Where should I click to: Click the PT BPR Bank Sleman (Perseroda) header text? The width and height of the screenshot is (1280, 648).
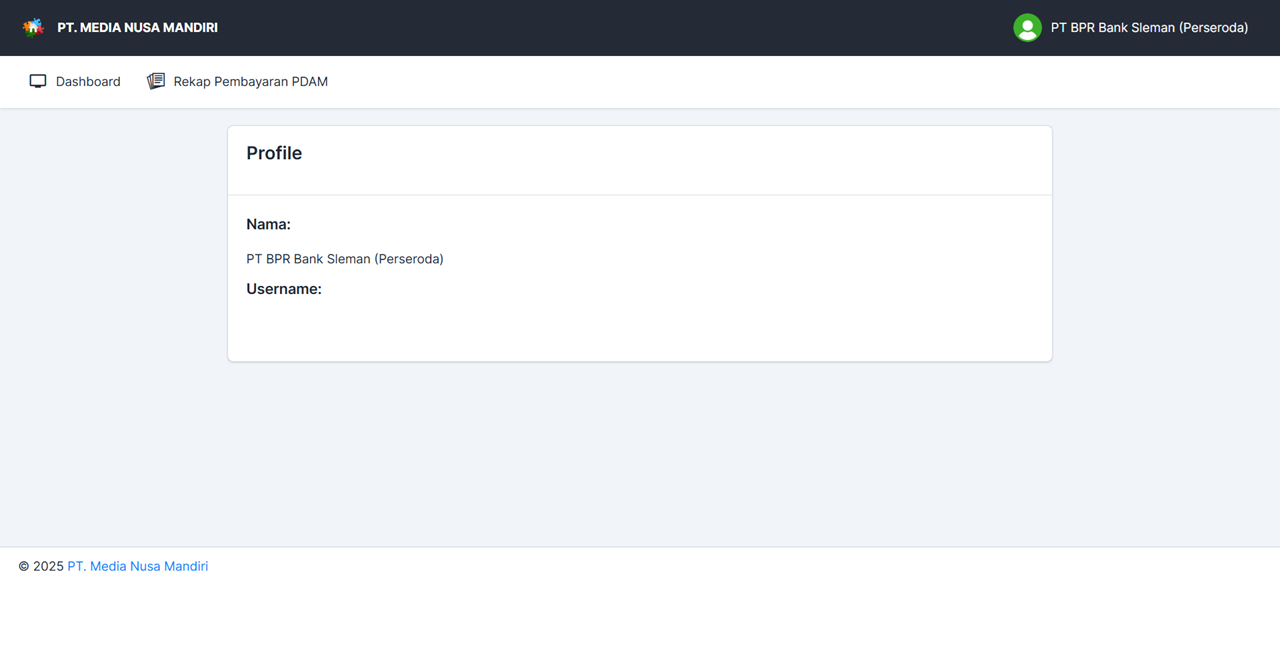tap(1147, 27)
